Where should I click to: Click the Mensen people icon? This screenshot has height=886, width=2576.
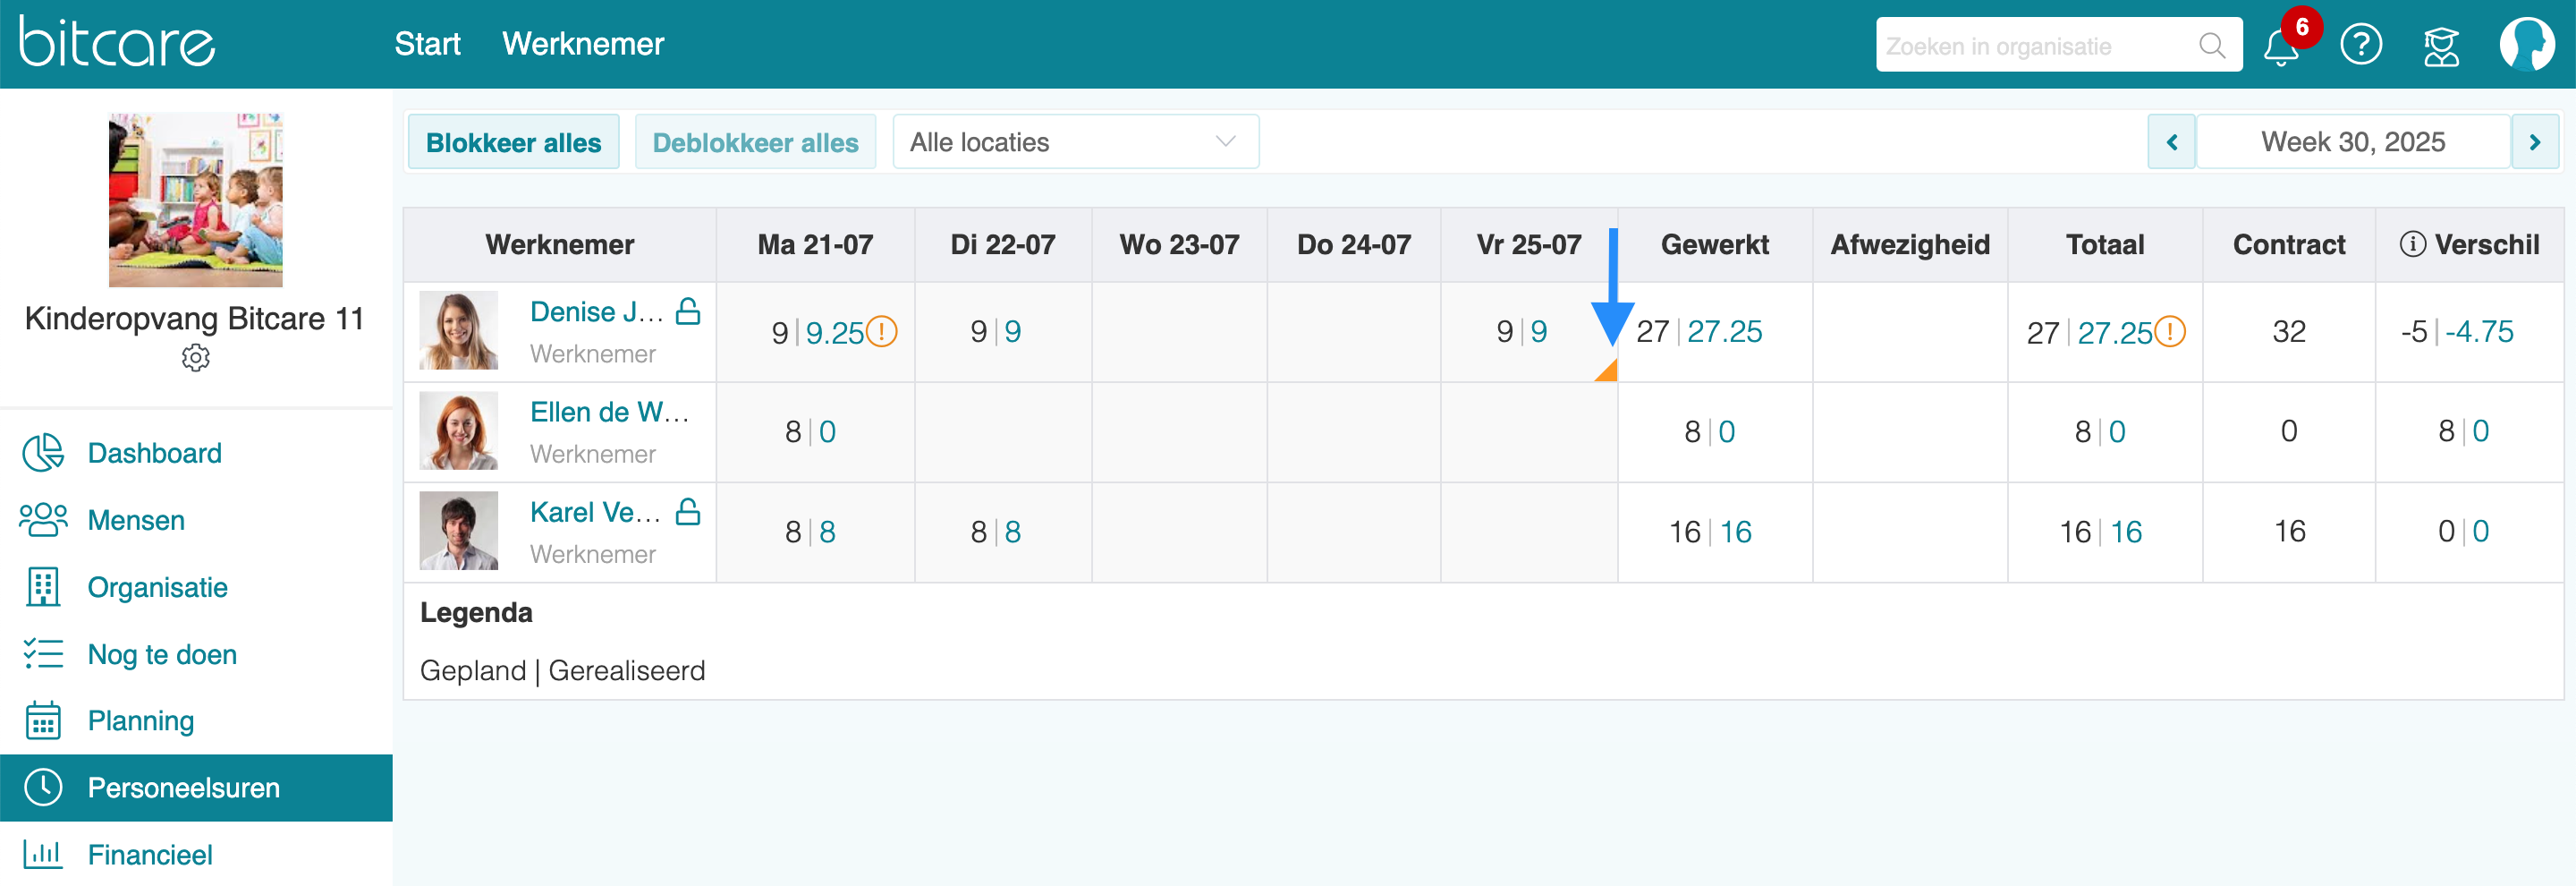tap(43, 520)
